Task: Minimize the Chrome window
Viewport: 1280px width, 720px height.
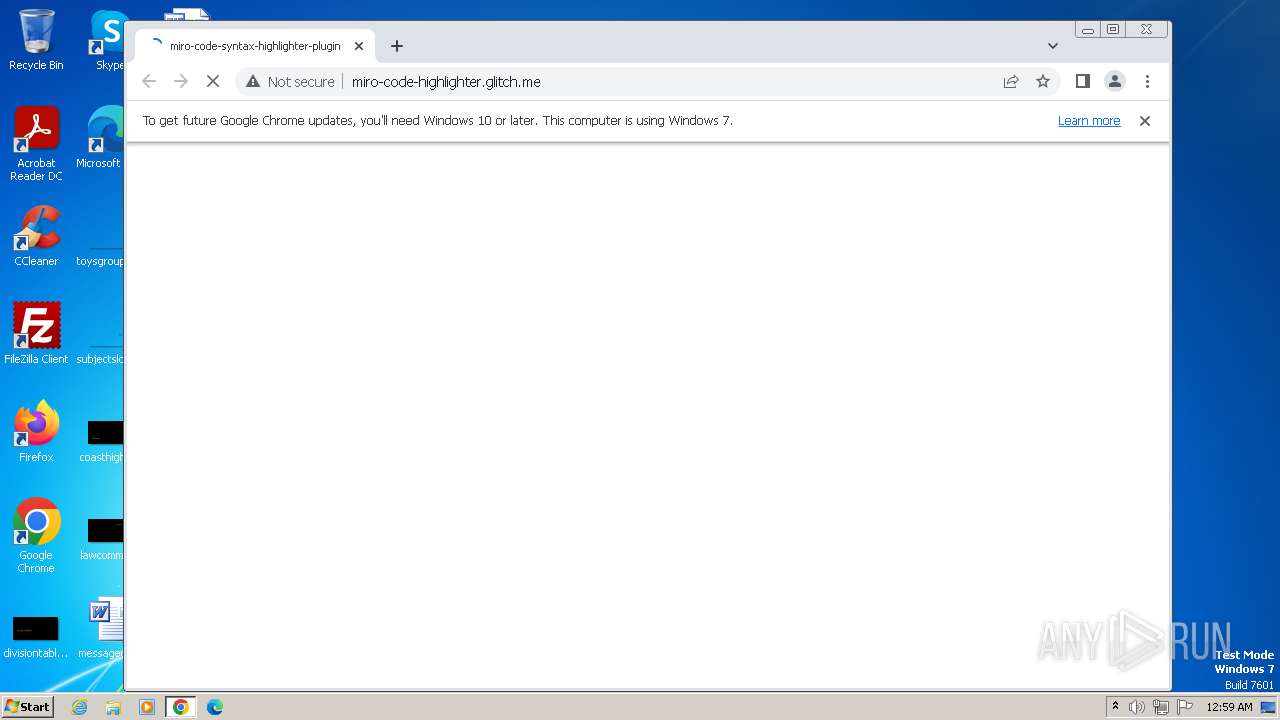Action: point(1088,30)
